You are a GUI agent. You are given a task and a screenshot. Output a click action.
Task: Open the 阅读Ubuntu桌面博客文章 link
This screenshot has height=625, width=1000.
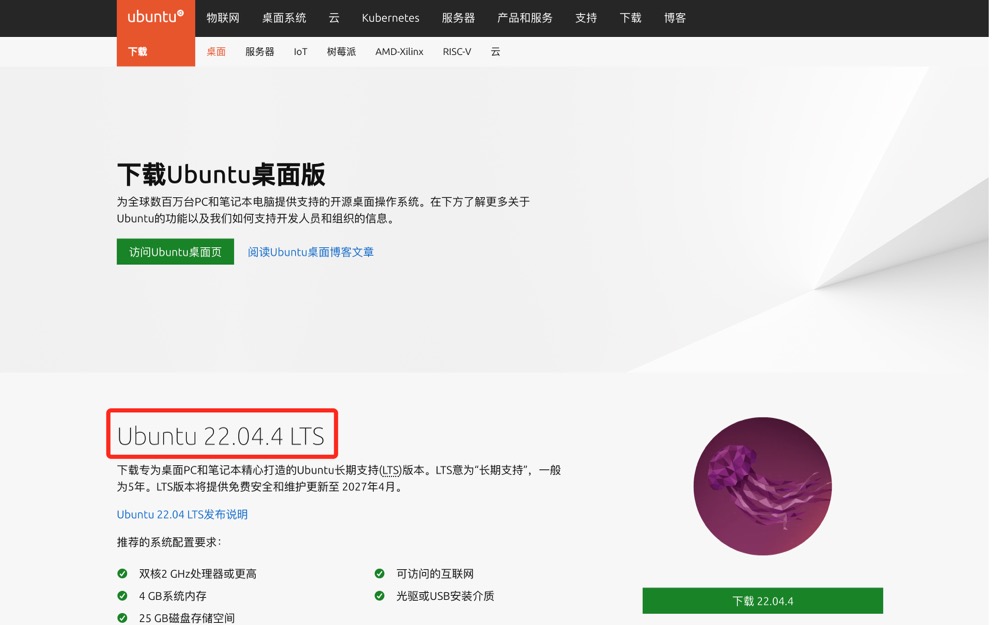(x=311, y=252)
